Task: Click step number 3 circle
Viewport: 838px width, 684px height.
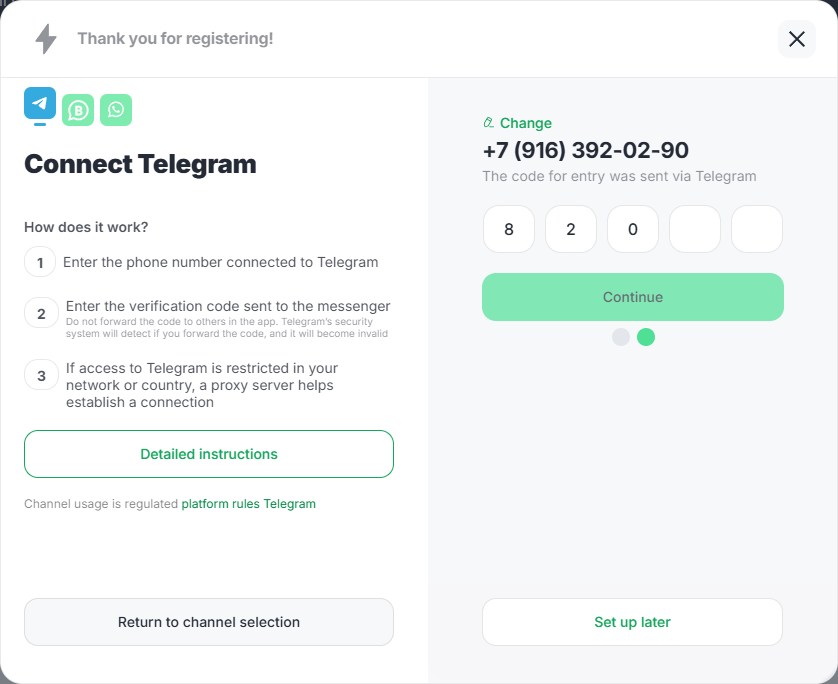Action: click(x=41, y=376)
